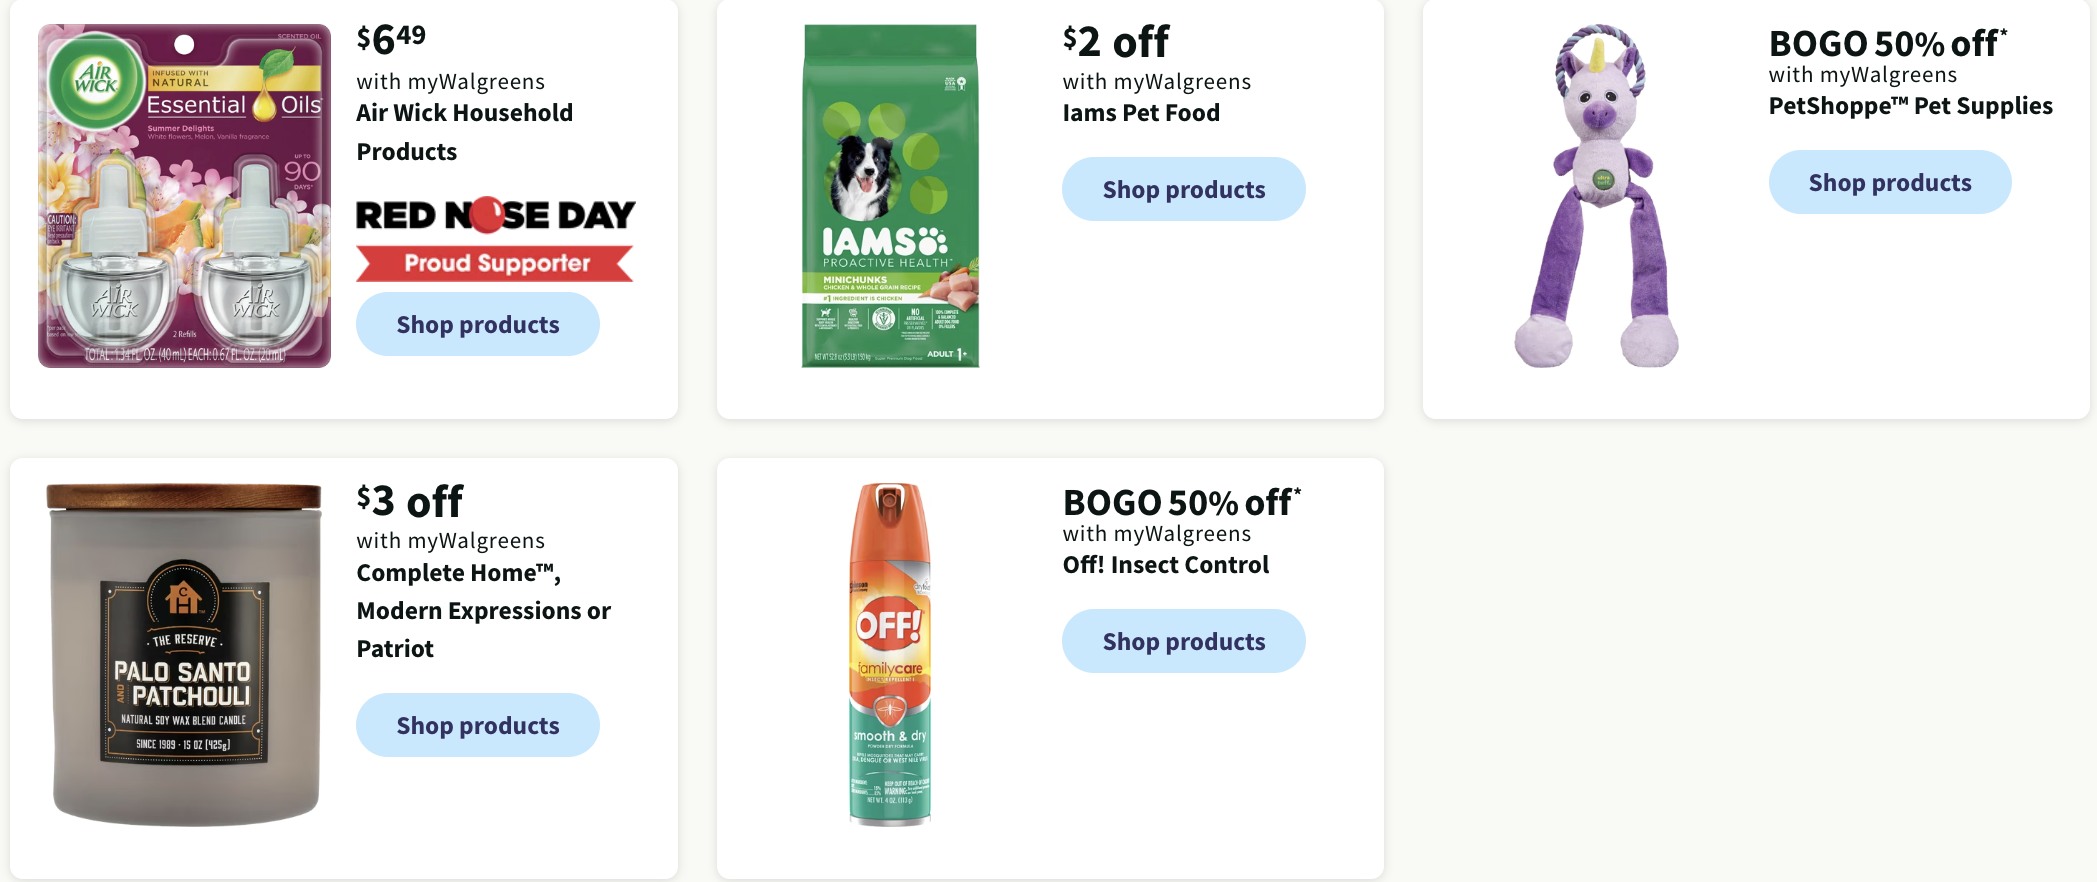The image size is (2097, 882).
Task: Open the Iams Pet Food link
Action: coord(1141,113)
